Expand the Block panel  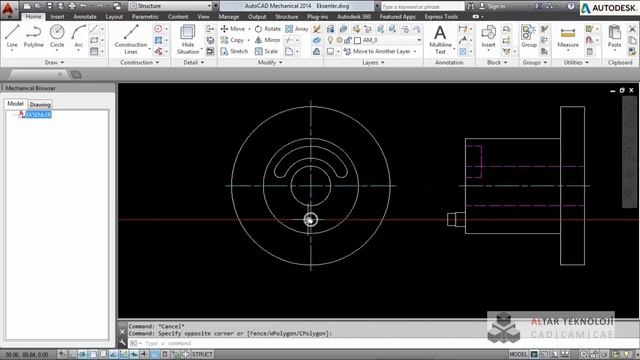pos(497,62)
